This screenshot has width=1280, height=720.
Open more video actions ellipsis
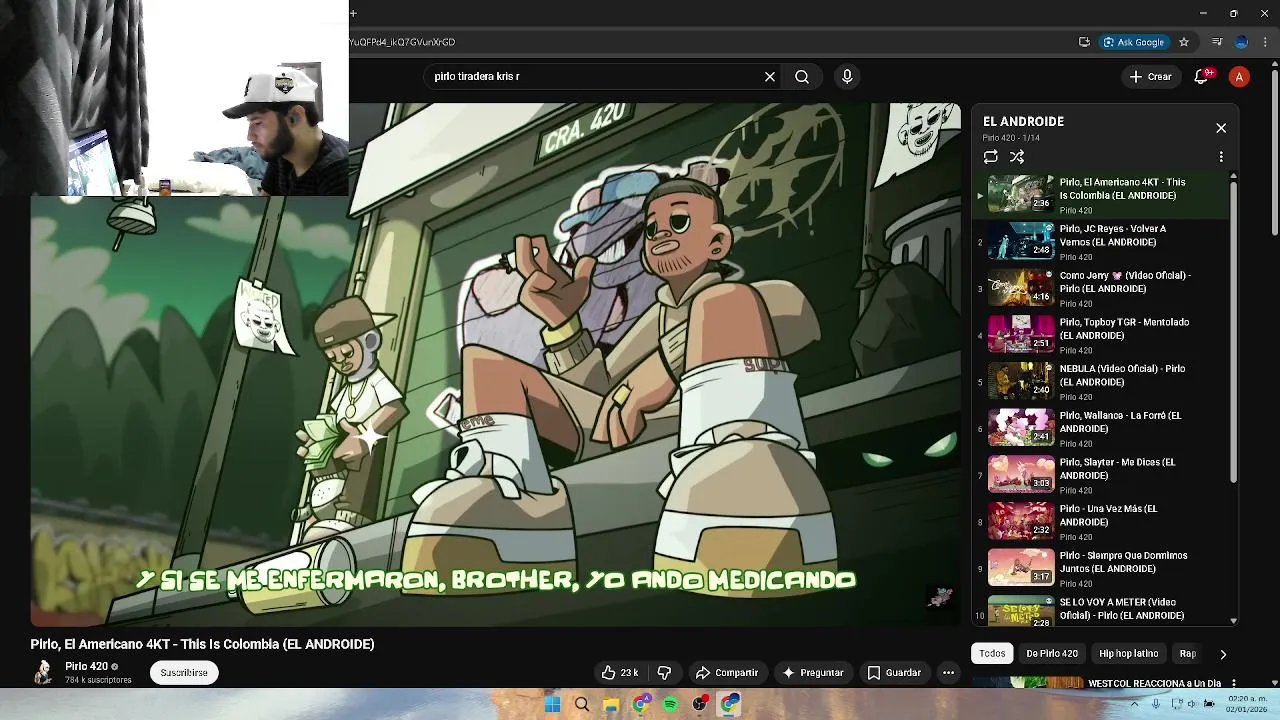pyautogui.click(x=948, y=673)
